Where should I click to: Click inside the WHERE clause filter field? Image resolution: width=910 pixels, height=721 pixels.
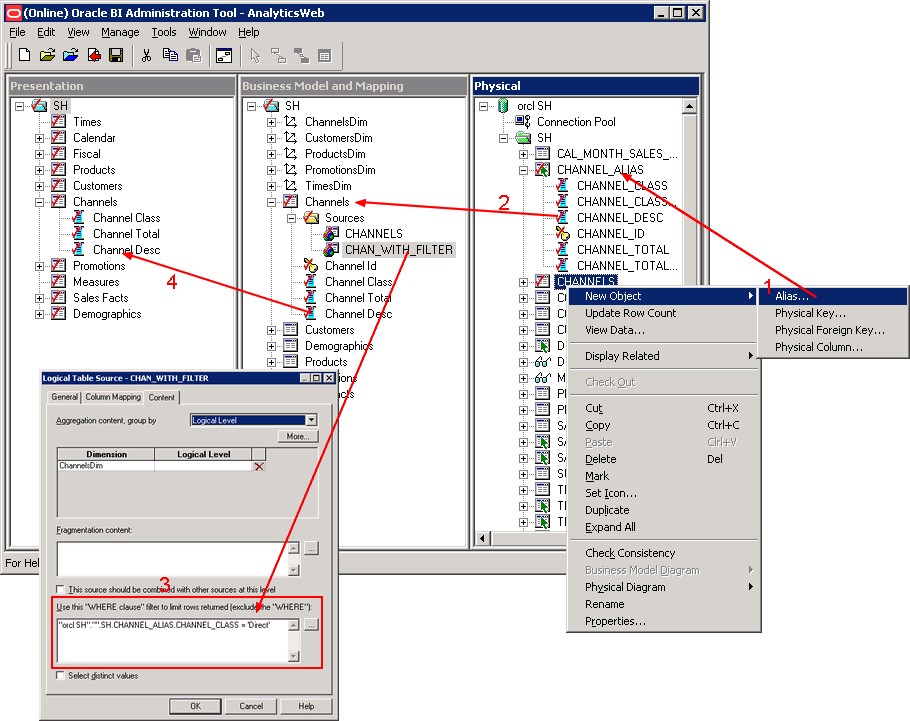pos(173,640)
